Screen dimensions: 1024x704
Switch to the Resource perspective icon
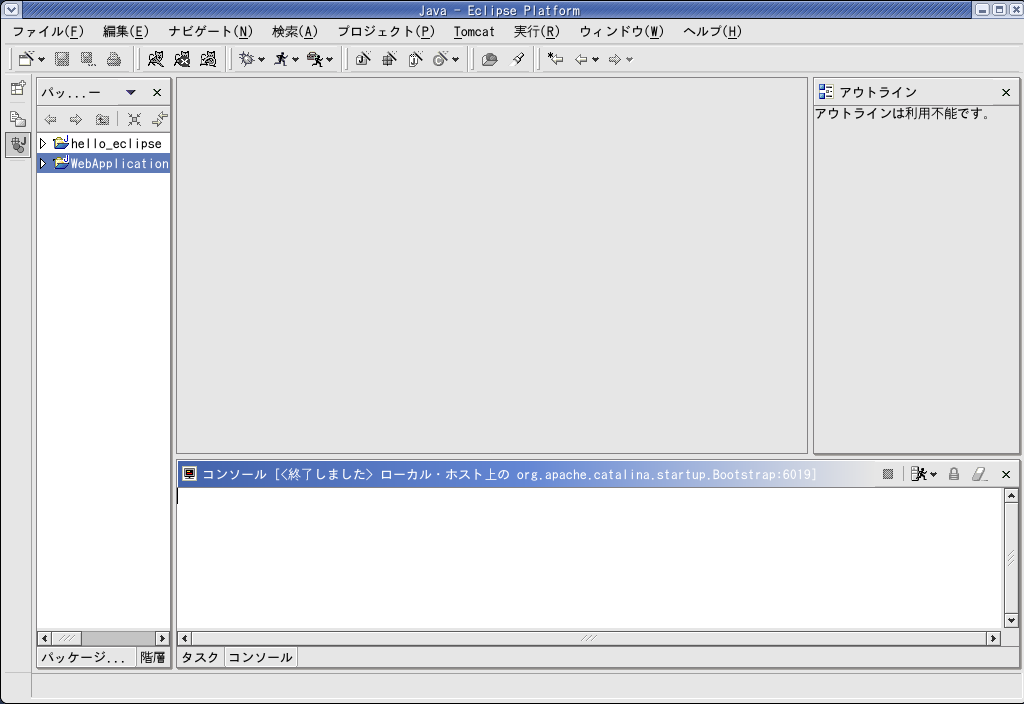point(18,118)
